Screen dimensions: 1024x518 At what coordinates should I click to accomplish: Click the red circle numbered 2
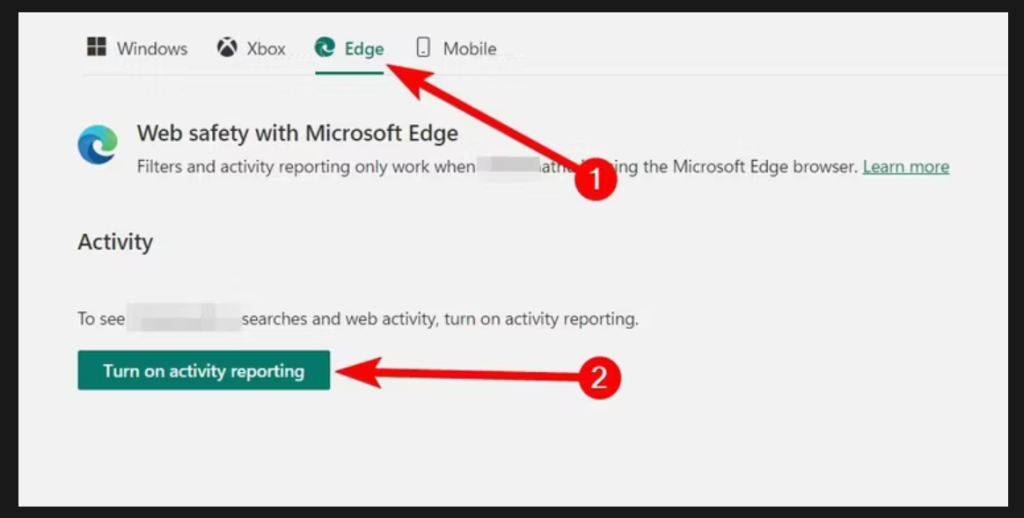tap(599, 377)
